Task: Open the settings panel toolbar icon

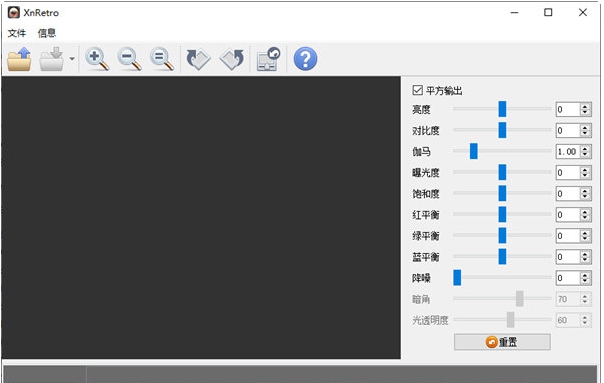Action: pyautogui.click(x=268, y=59)
